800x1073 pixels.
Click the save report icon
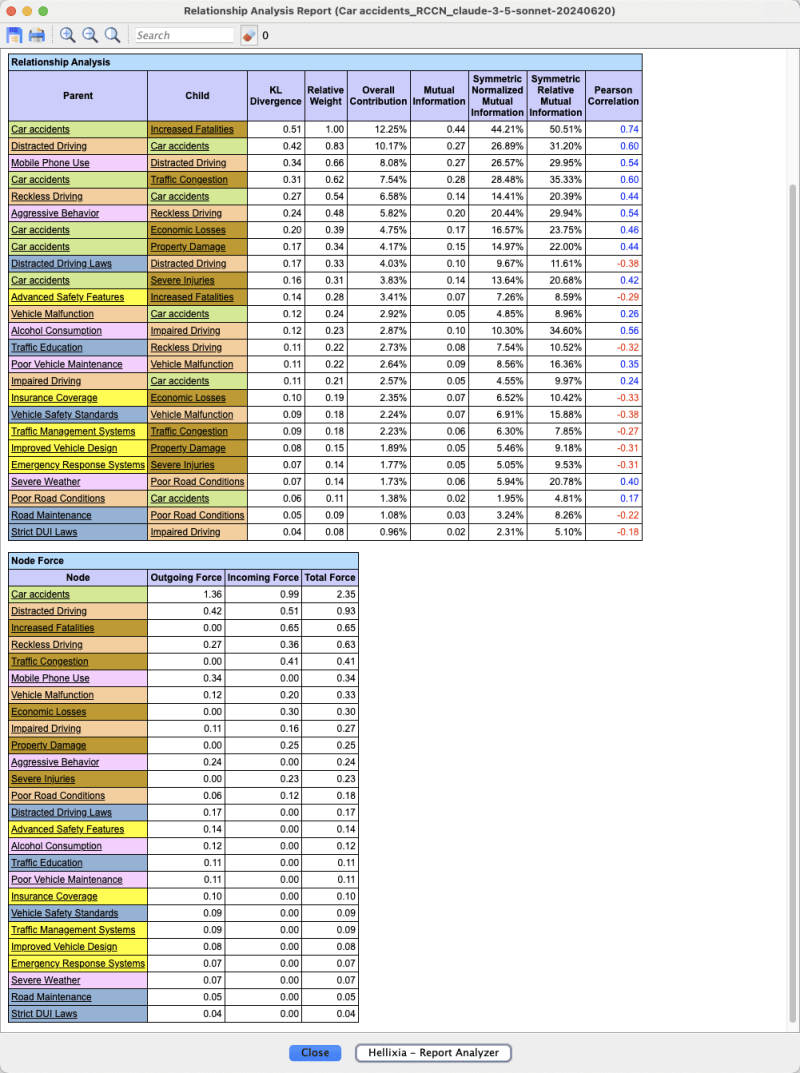click(x=14, y=35)
